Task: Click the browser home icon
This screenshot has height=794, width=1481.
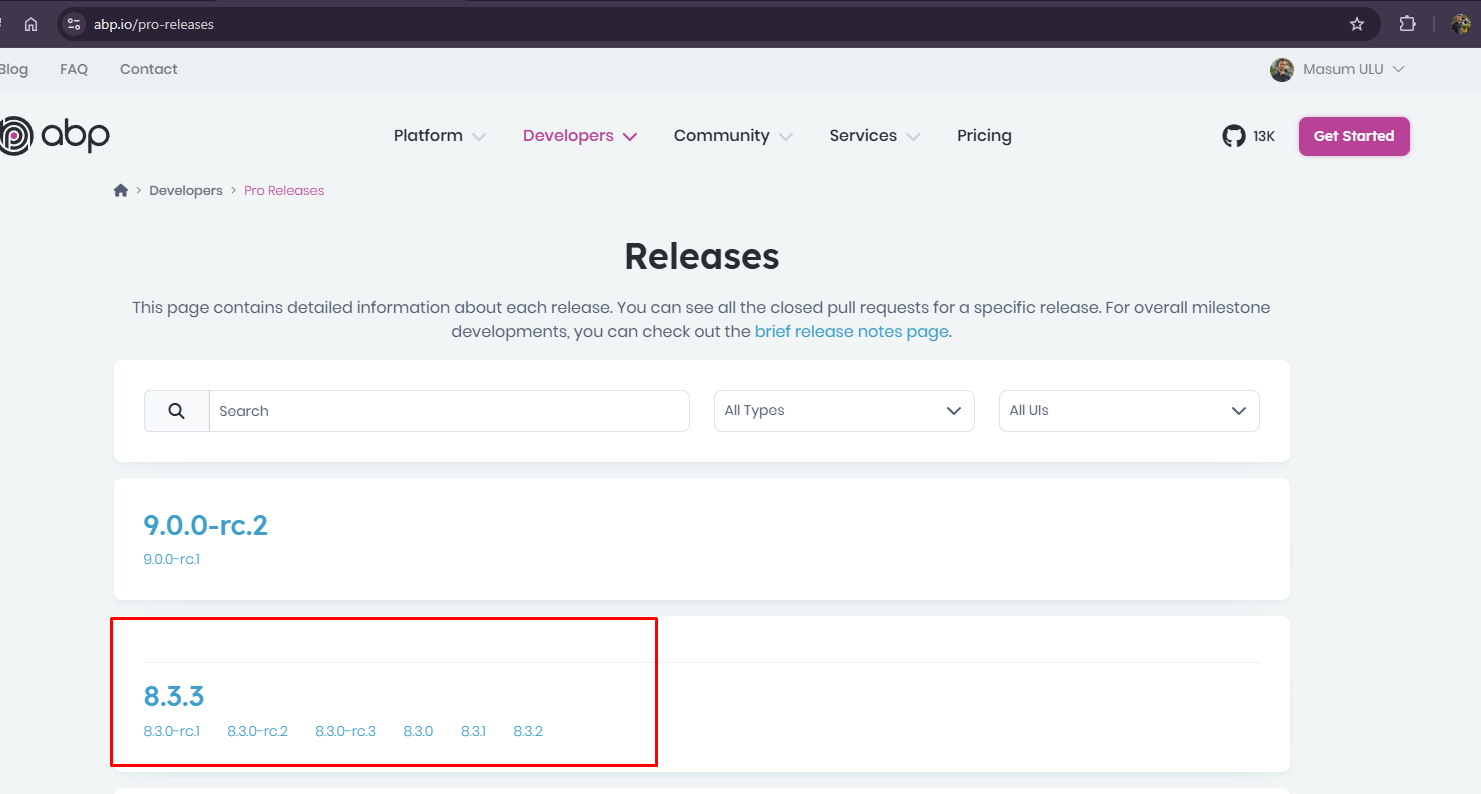Action: (31, 24)
